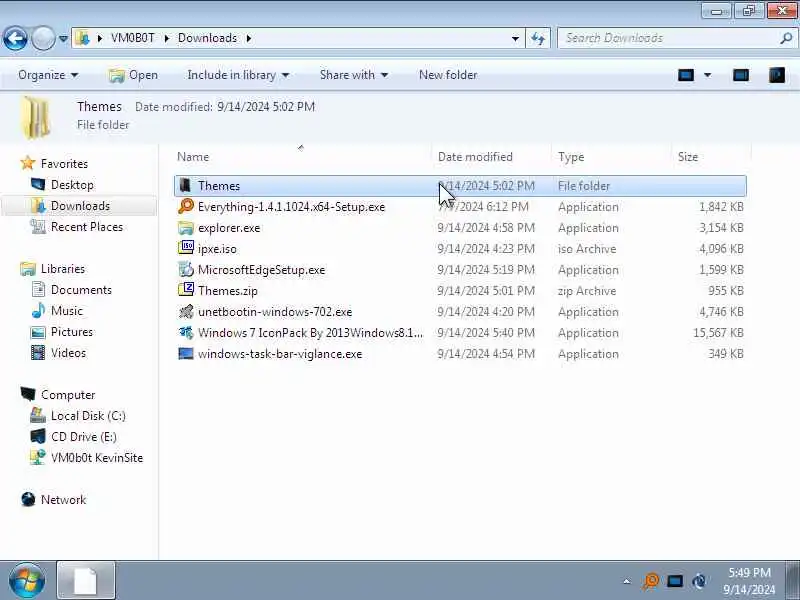Image resolution: width=800 pixels, height=600 pixels.
Task: Click the monitor tray icon
Action: point(674,581)
